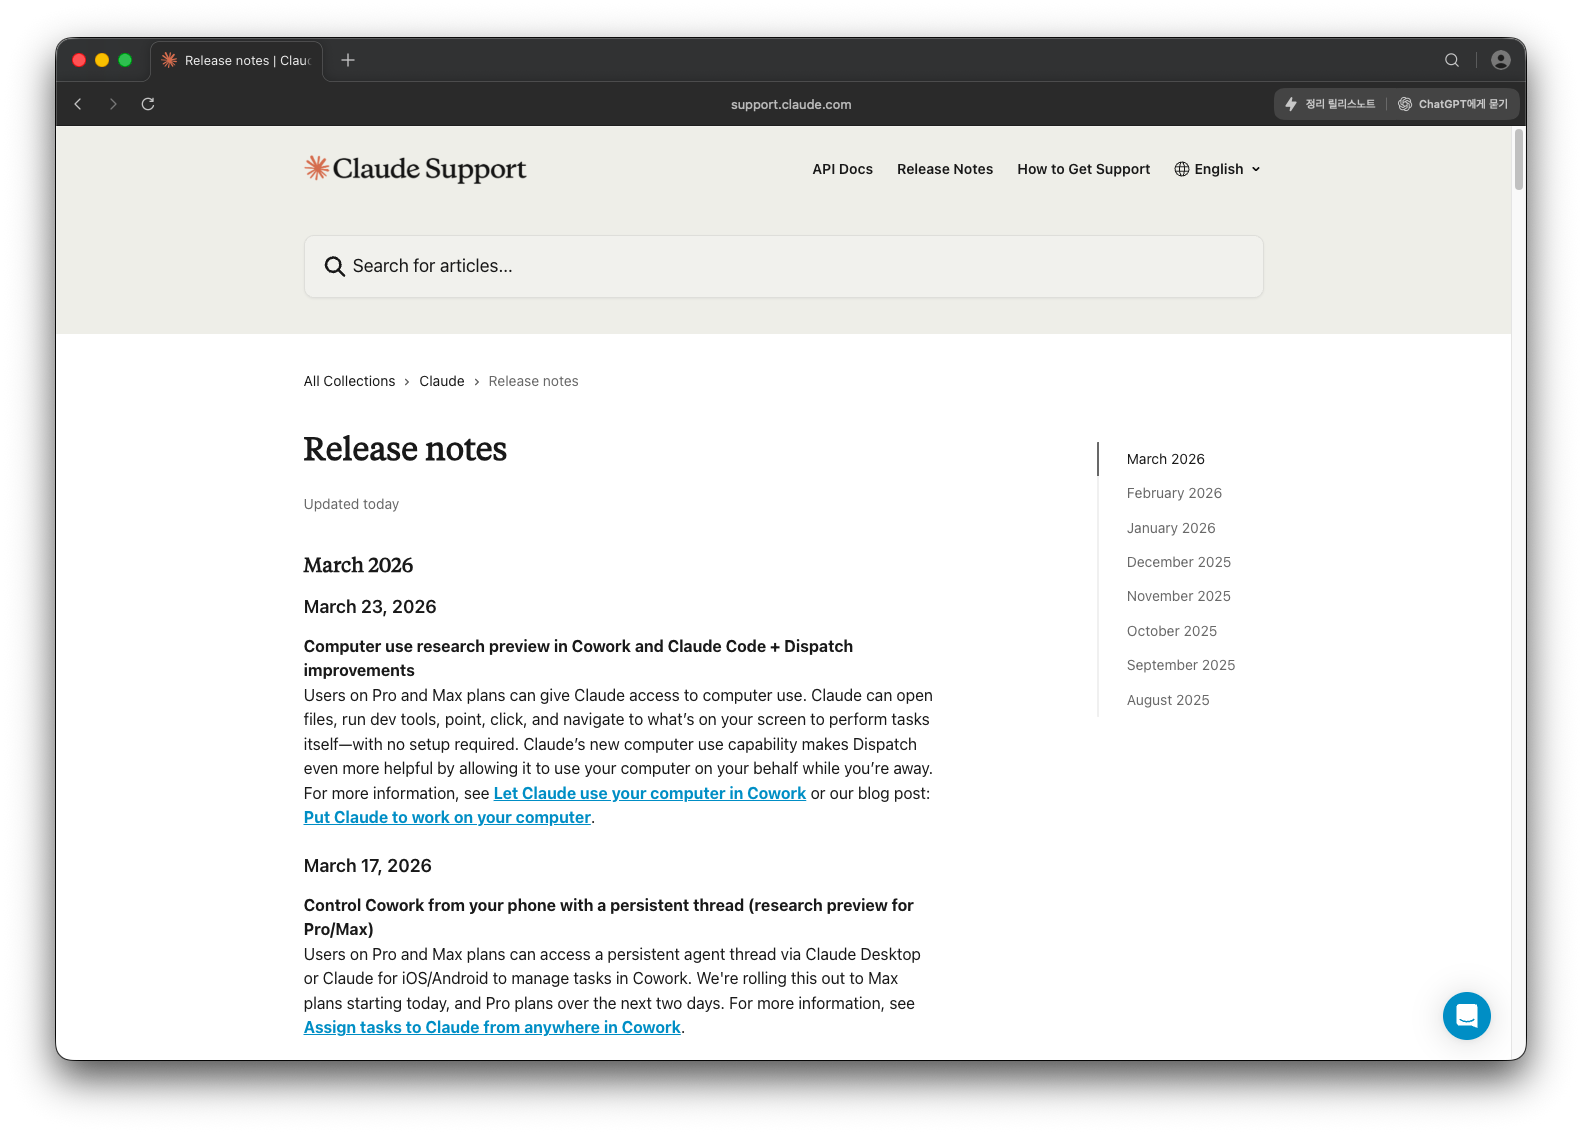This screenshot has height=1134, width=1582.
Task: Click the page vertical scrollbar thumb
Action: tap(1519, 159)
